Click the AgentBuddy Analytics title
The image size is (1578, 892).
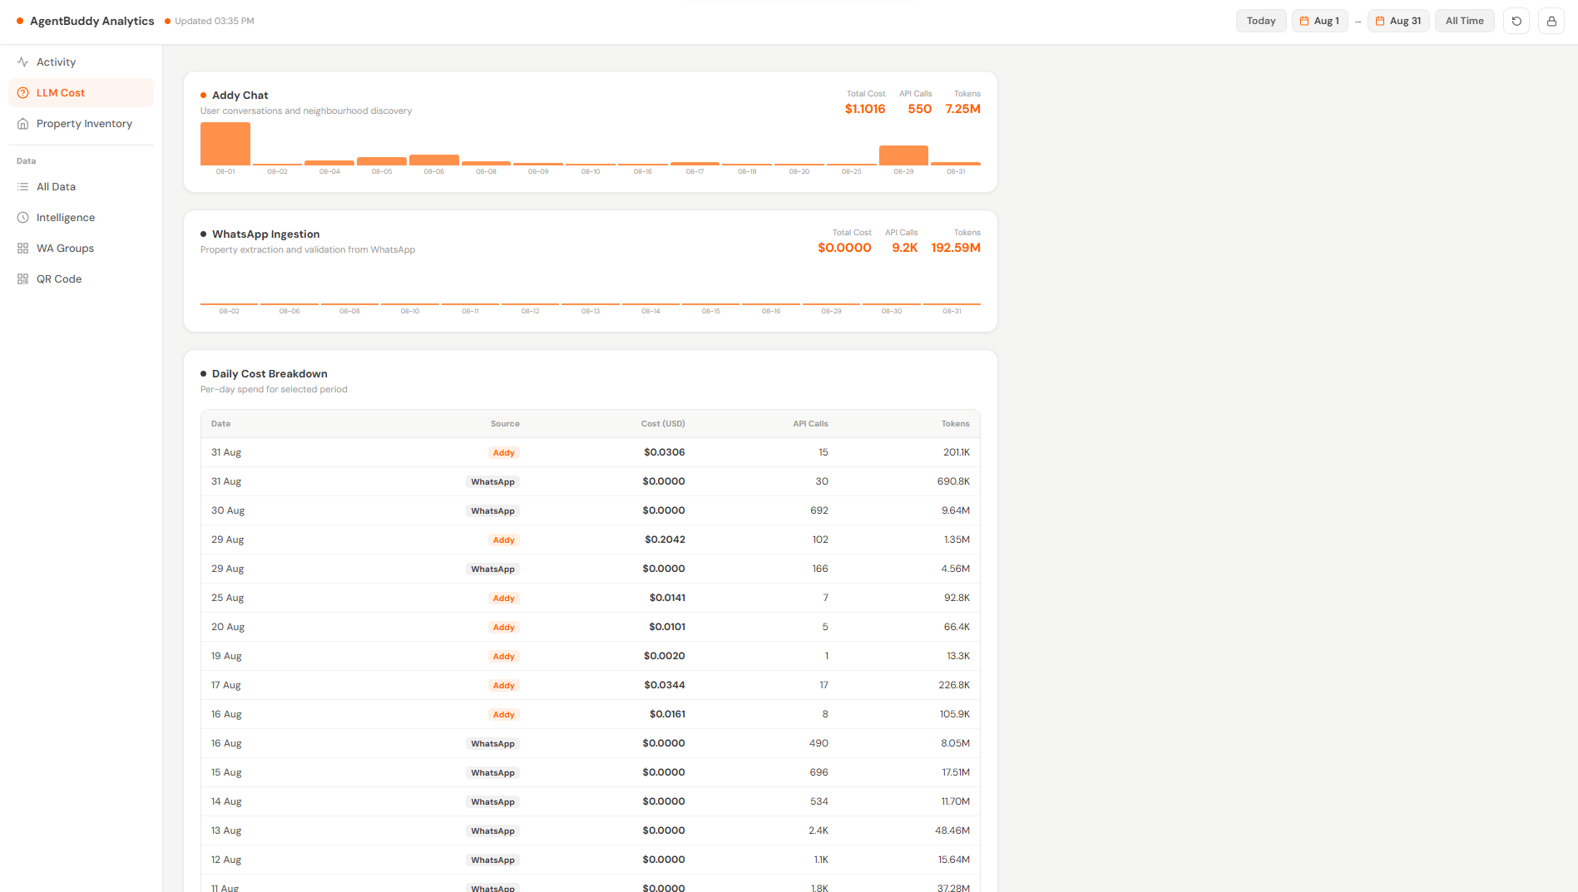92,21
